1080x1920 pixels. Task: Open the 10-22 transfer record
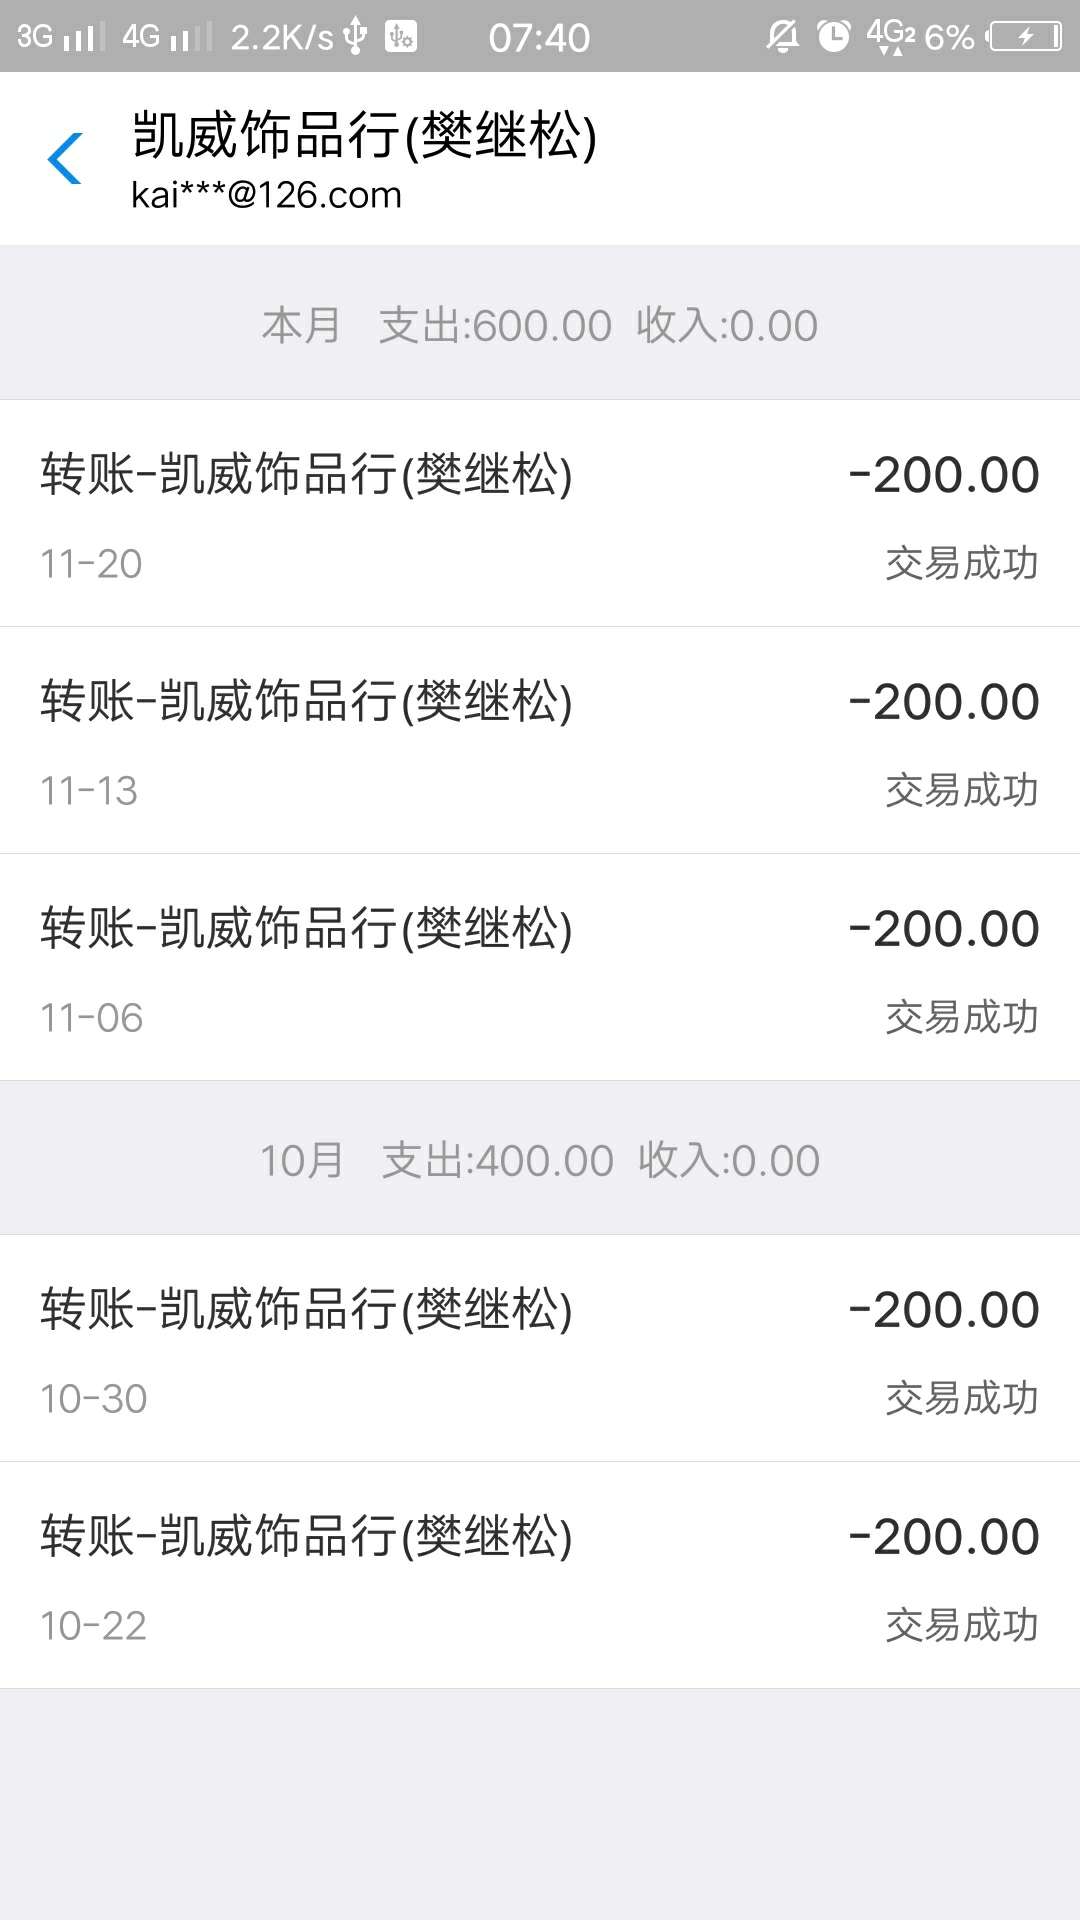pos(540,1575)
